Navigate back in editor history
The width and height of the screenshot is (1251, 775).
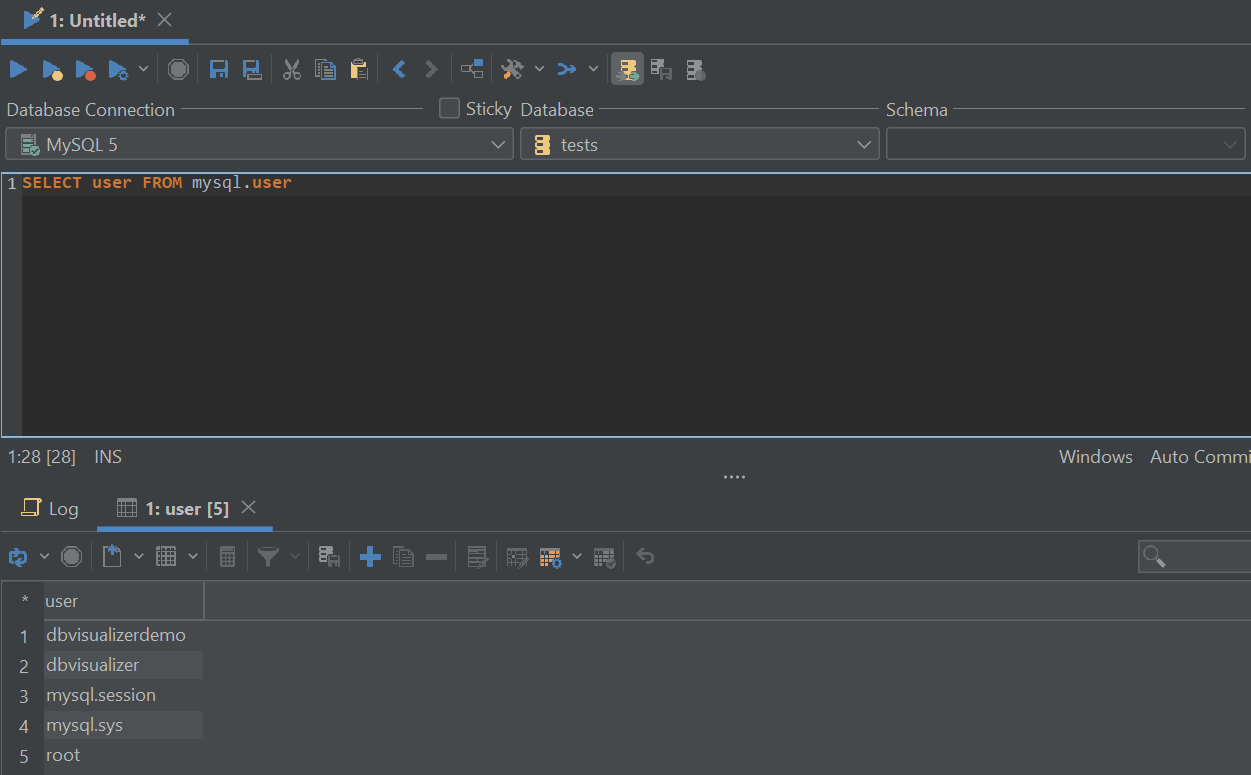click(399, 69)
